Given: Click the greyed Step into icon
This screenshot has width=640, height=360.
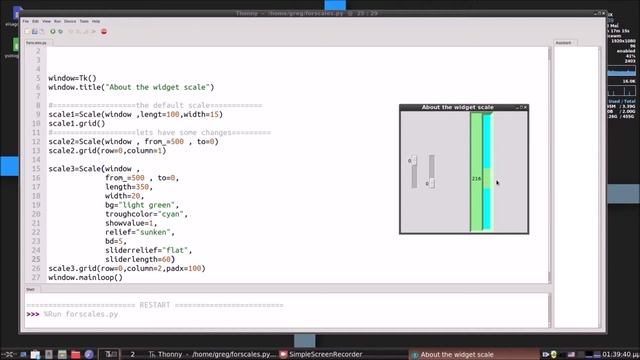Looking at the screenshot, I should pos(78,31).
